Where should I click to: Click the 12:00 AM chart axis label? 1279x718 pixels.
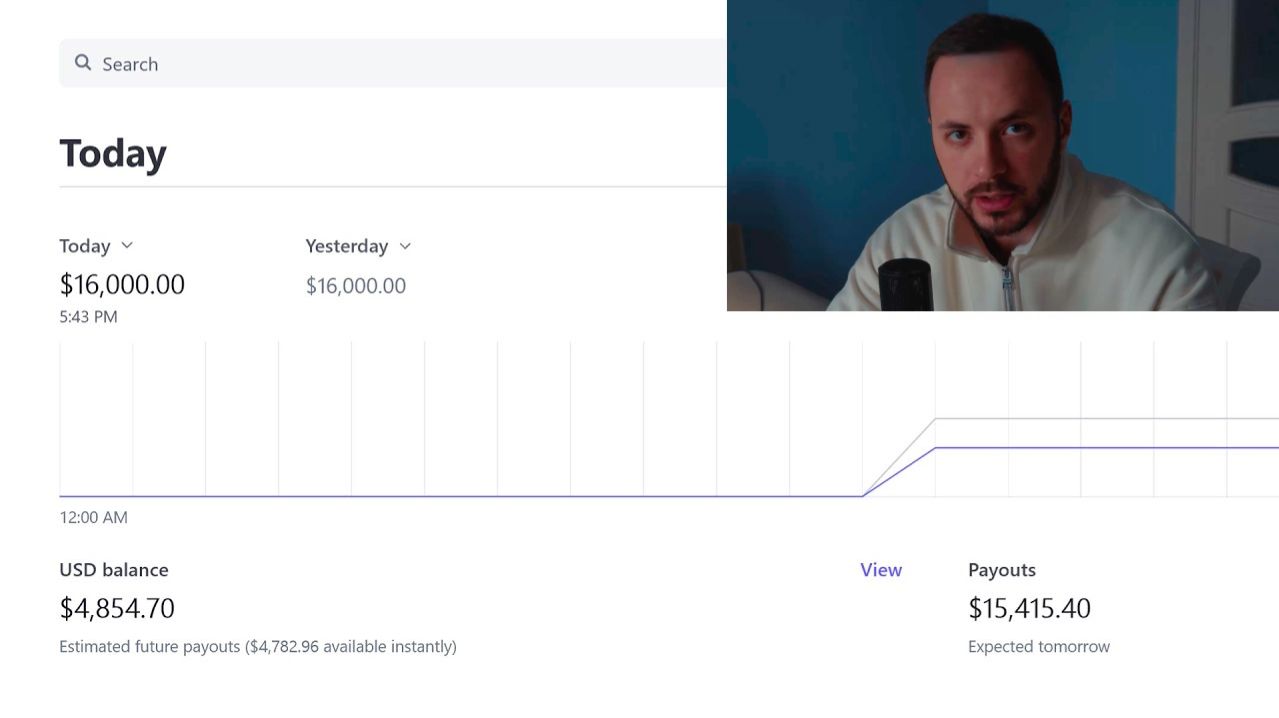[x=93, y=517]
